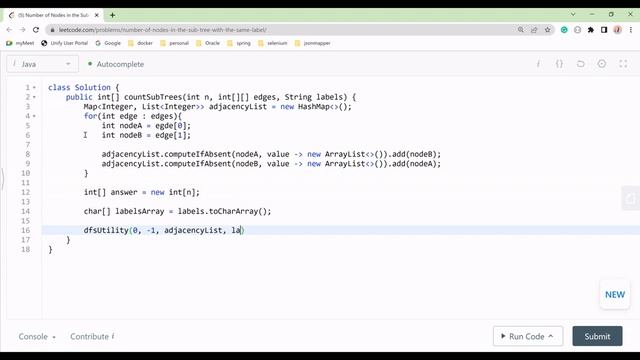Viewport: 640px width, 360px height.
Task: Click the char[] labelsArray code line
Action: pyautogui.click(x=177, y=211)
